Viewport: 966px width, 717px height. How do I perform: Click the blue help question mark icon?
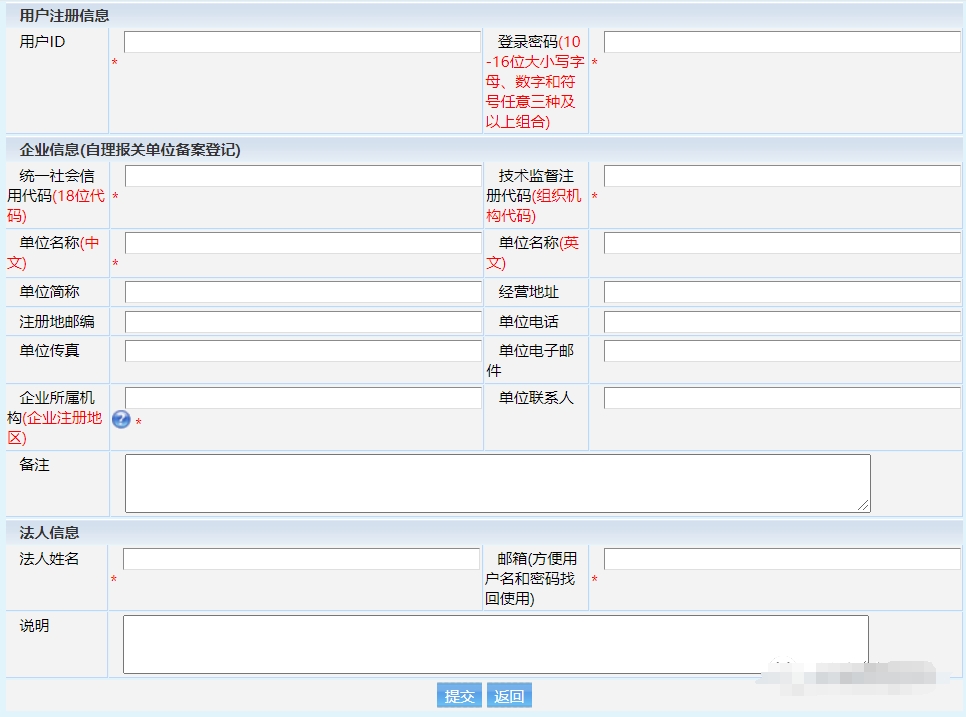pyautogui.click(x=121, y=419)
